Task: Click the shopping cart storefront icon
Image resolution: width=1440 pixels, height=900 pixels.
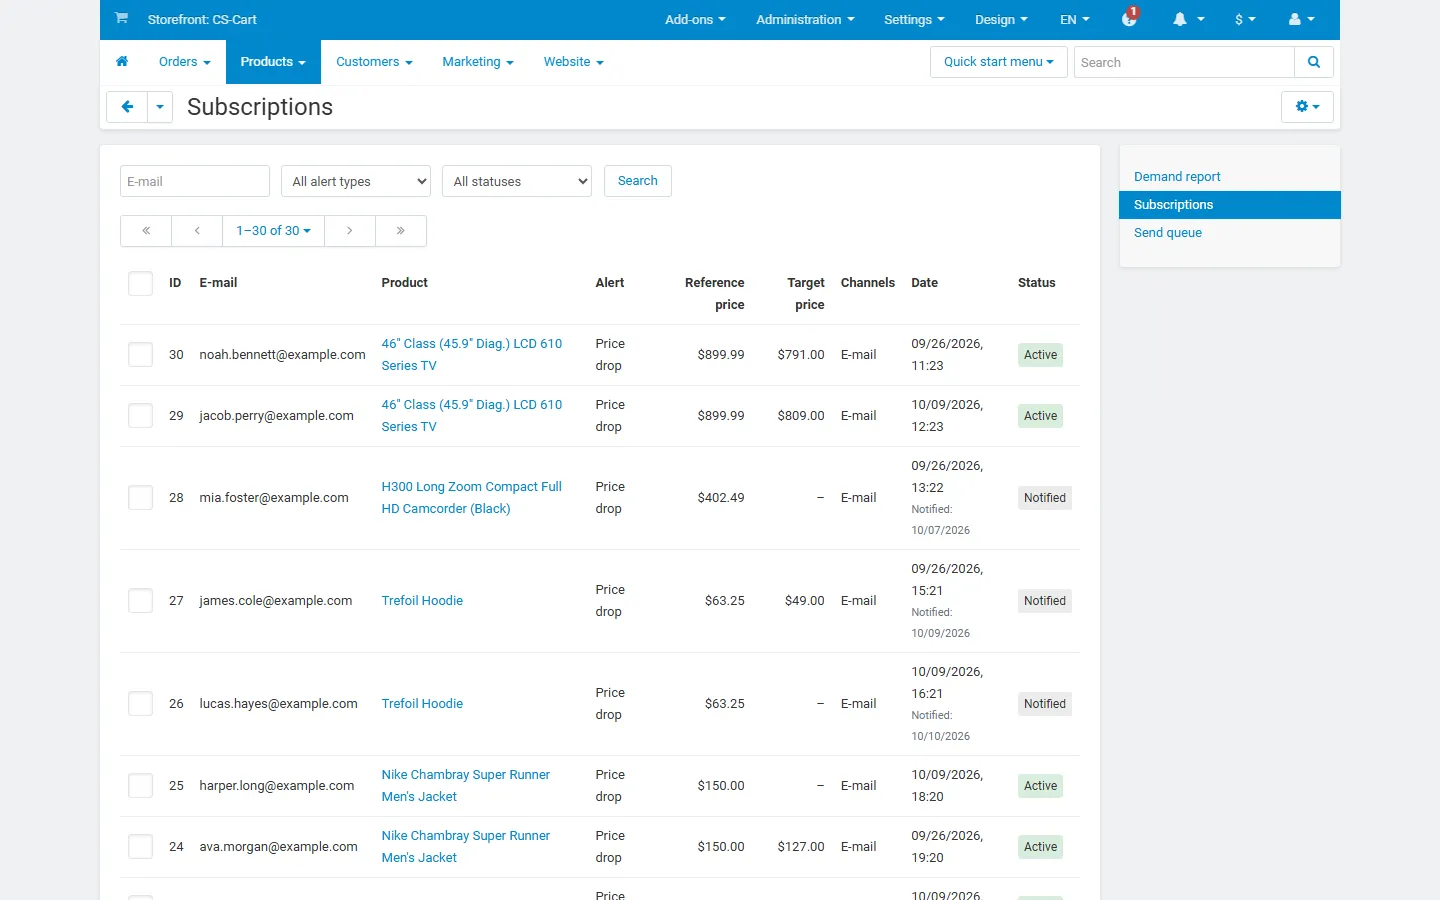Action: point(121,18)
